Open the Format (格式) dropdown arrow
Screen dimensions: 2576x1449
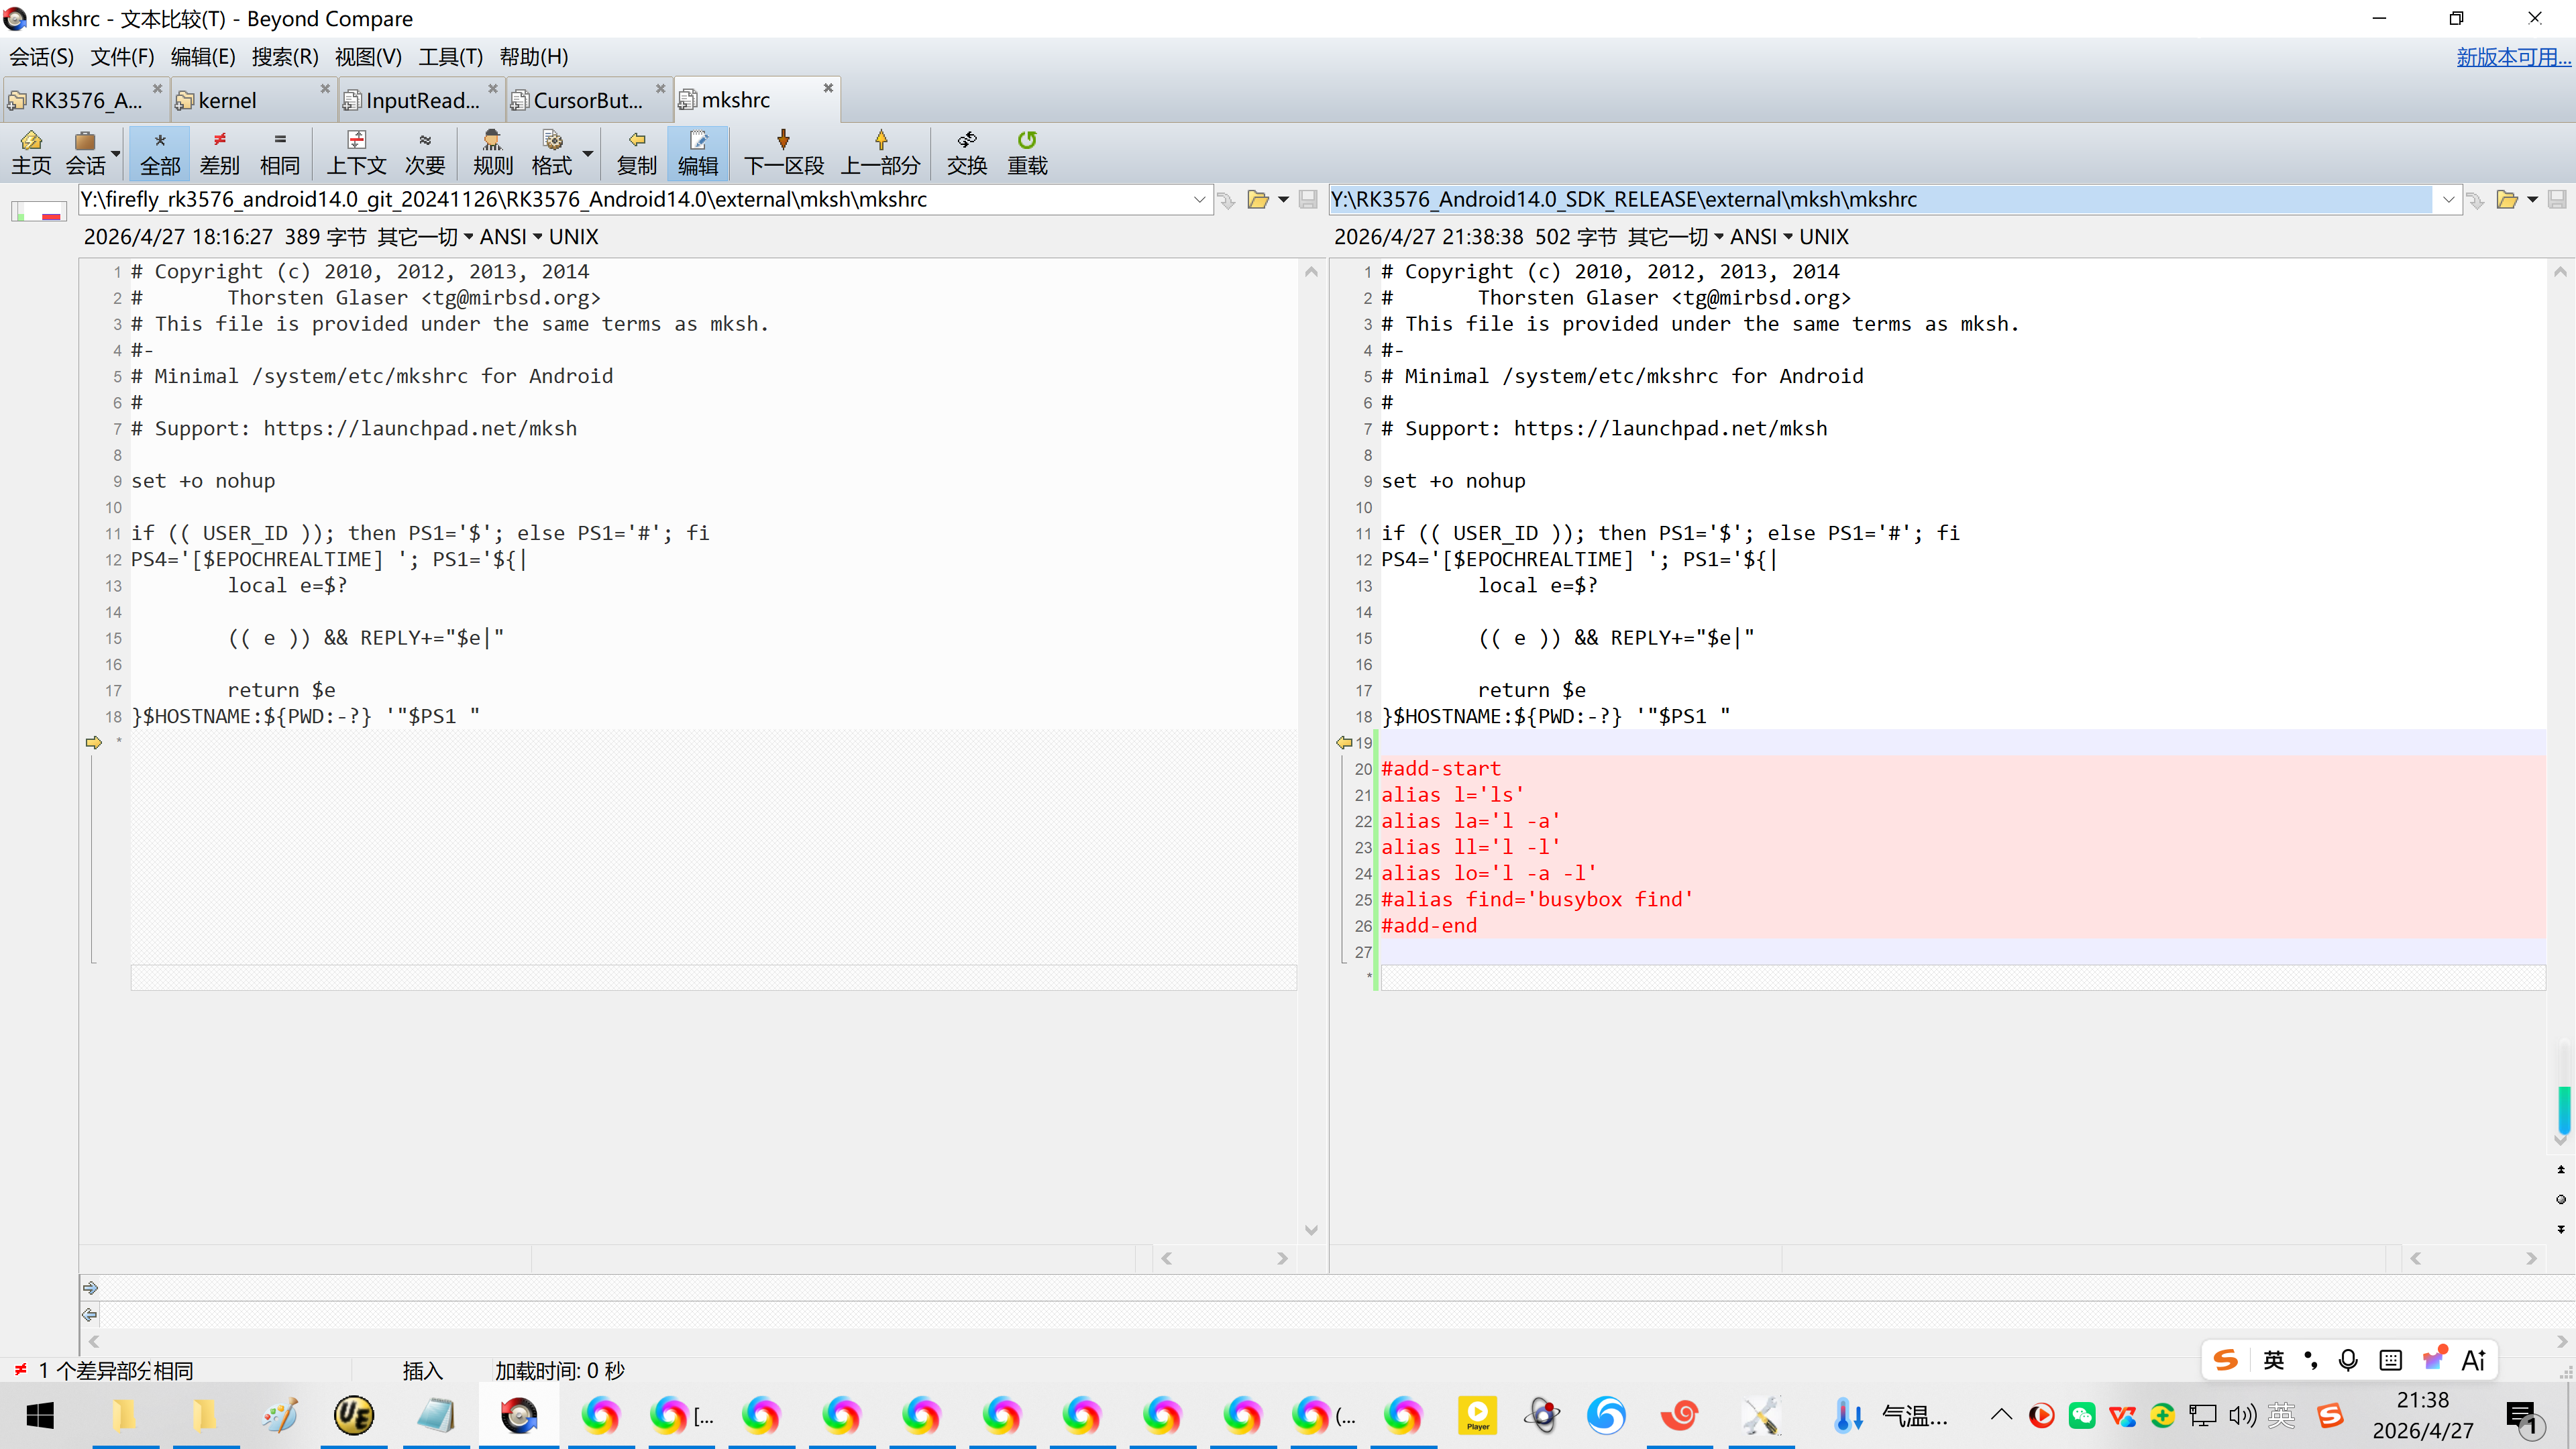click(588, 153)
